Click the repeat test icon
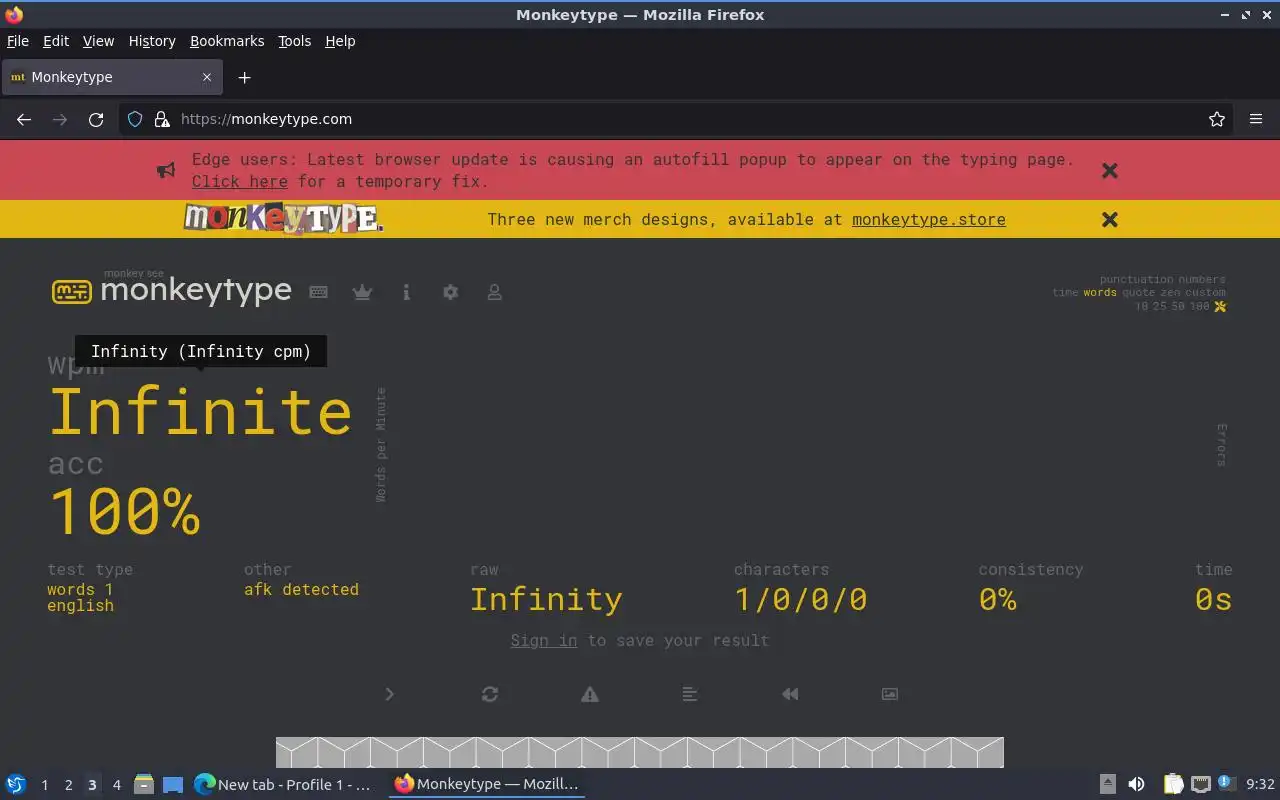Viewport: 1280px width, 800px height. pyautogui.click(x=490, y=694)
